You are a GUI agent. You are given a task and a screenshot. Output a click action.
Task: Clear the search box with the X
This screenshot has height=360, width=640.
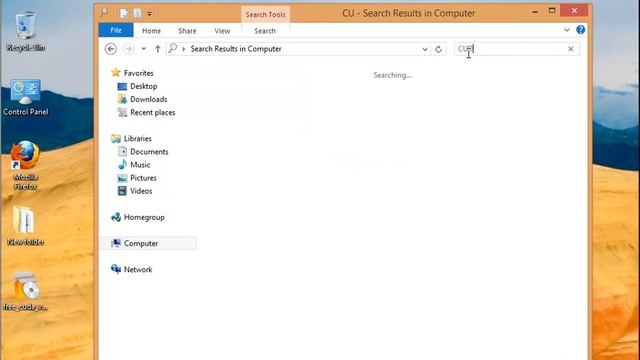(x=571, y=49)
